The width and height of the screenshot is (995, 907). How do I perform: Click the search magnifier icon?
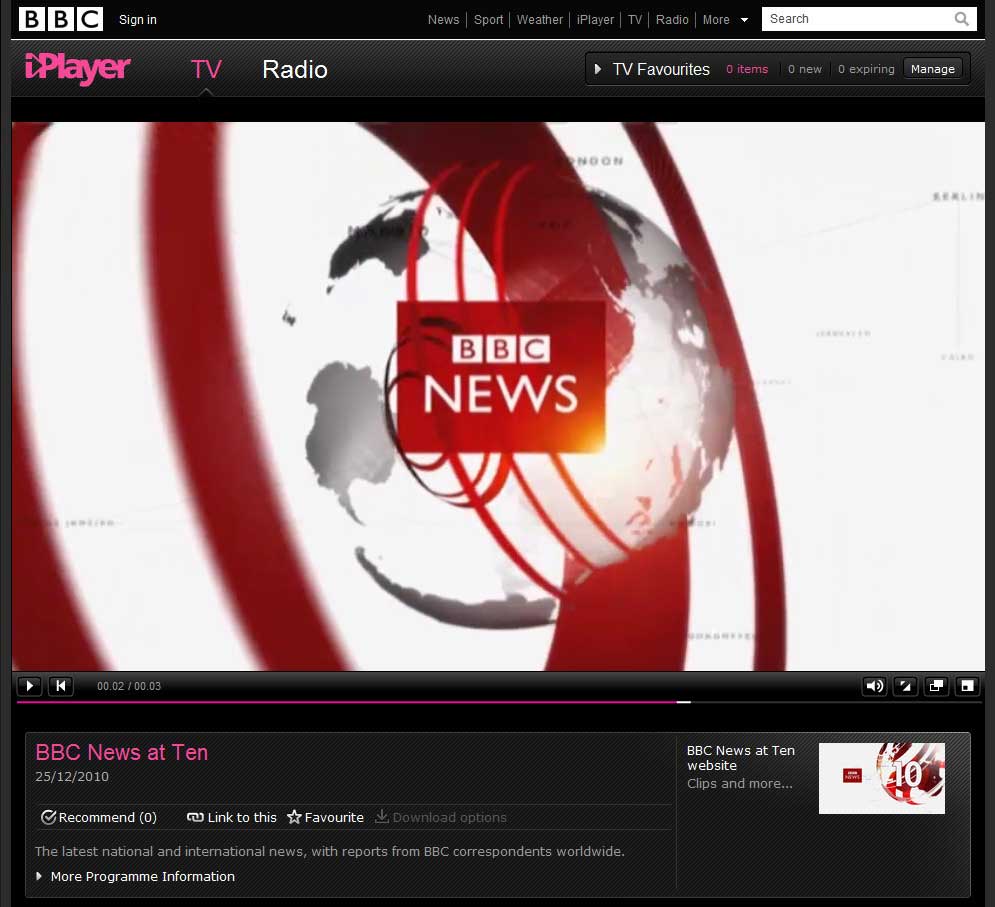(x=961, y=19)
